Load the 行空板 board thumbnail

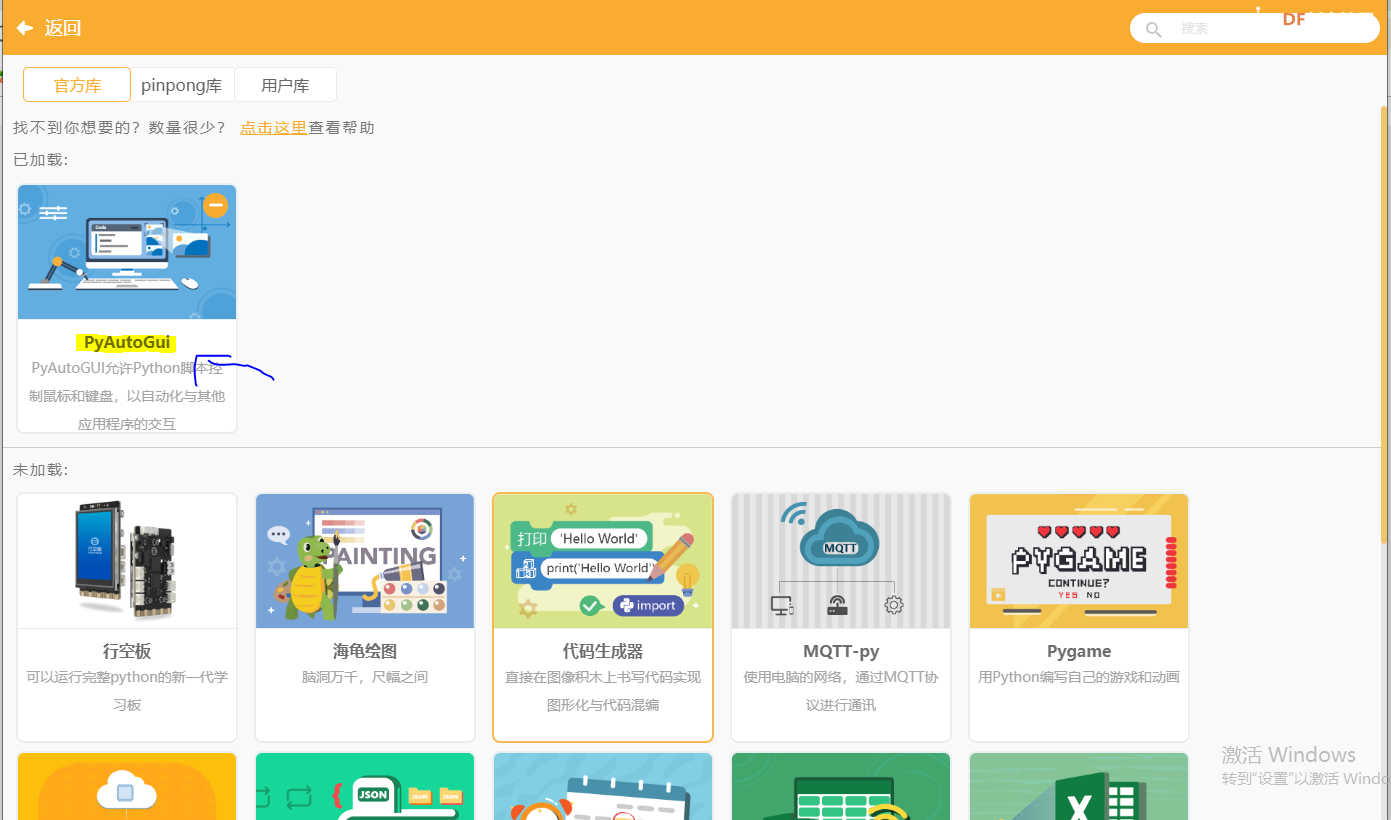tap(127, 561)
